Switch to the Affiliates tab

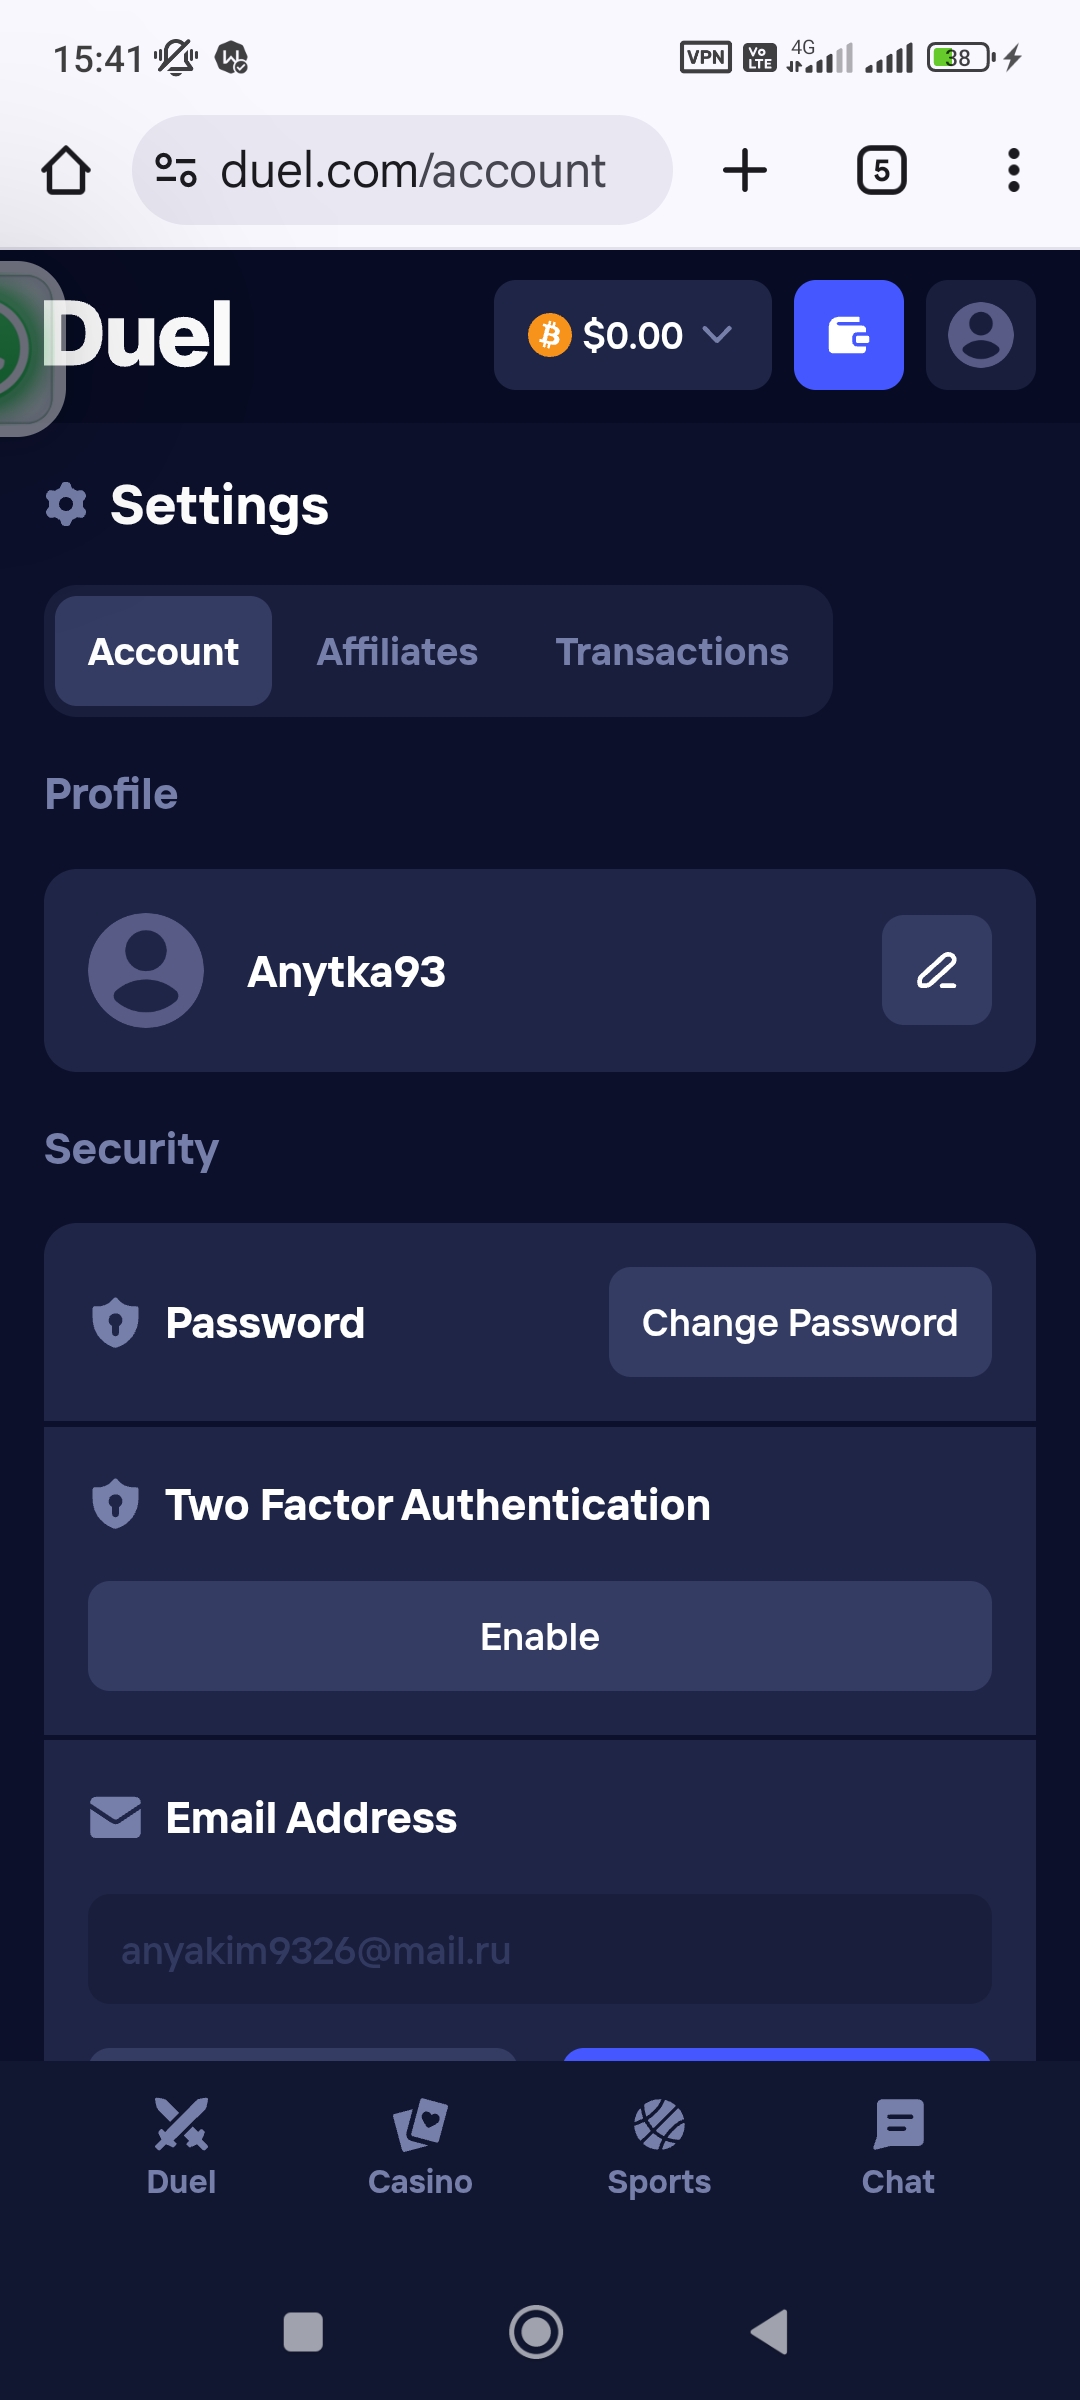397,652
